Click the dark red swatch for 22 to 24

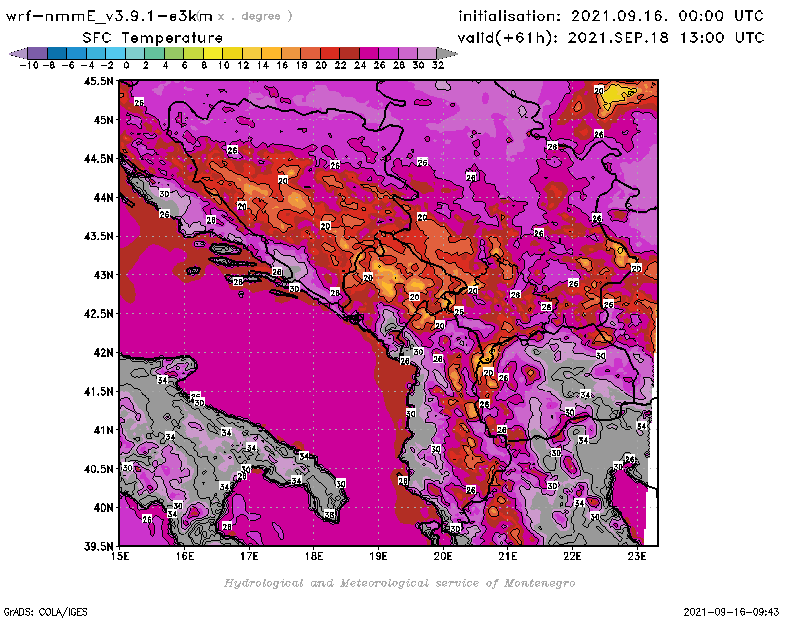(349, 53)
